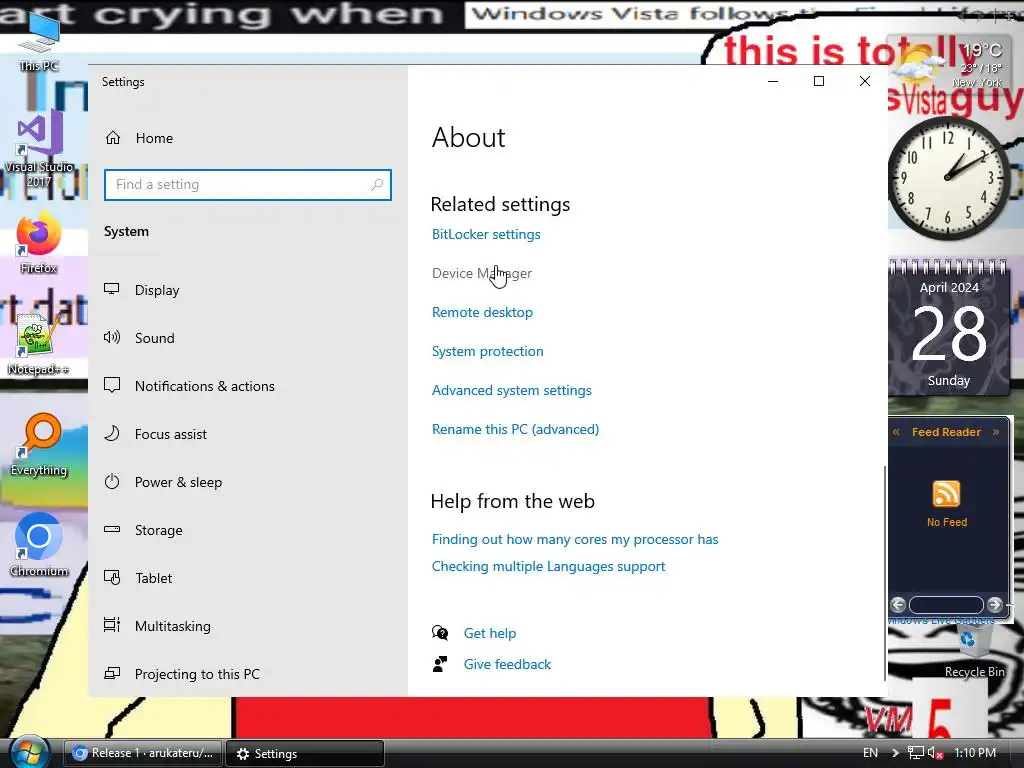Image resolution: width=1024 pixels, height=768 pixels.
Task: Click the Feed Reader forward arrow button
Action: tap(994, 605)
